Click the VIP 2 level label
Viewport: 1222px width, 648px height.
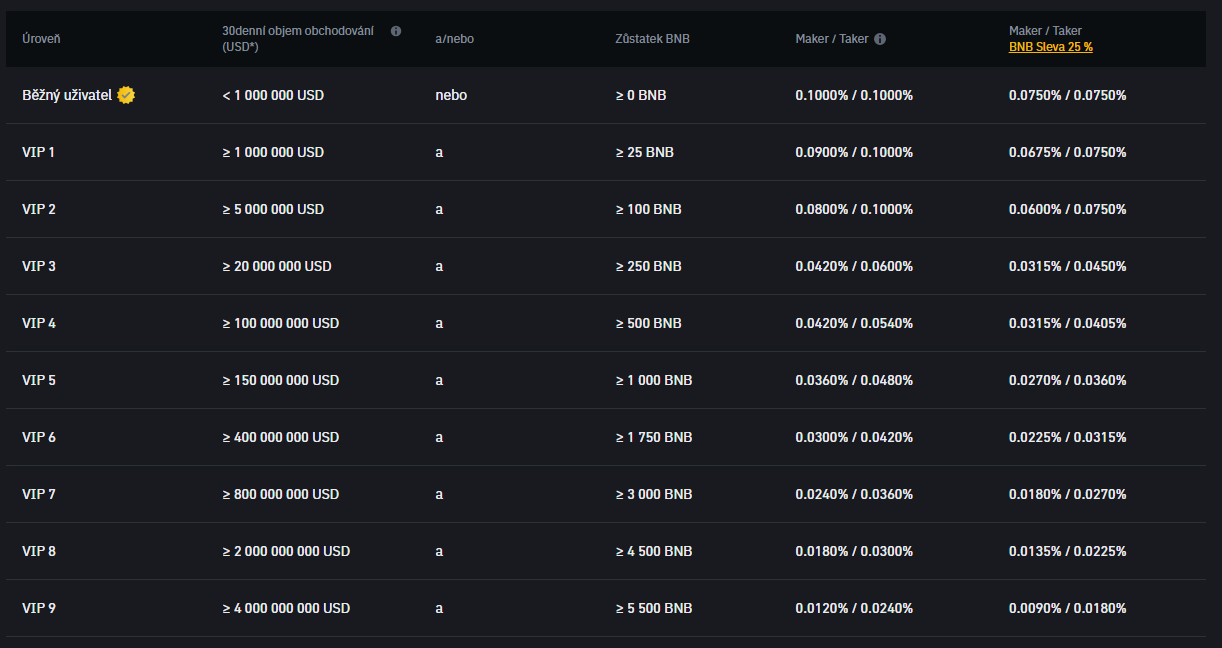(x=39, y=209)
